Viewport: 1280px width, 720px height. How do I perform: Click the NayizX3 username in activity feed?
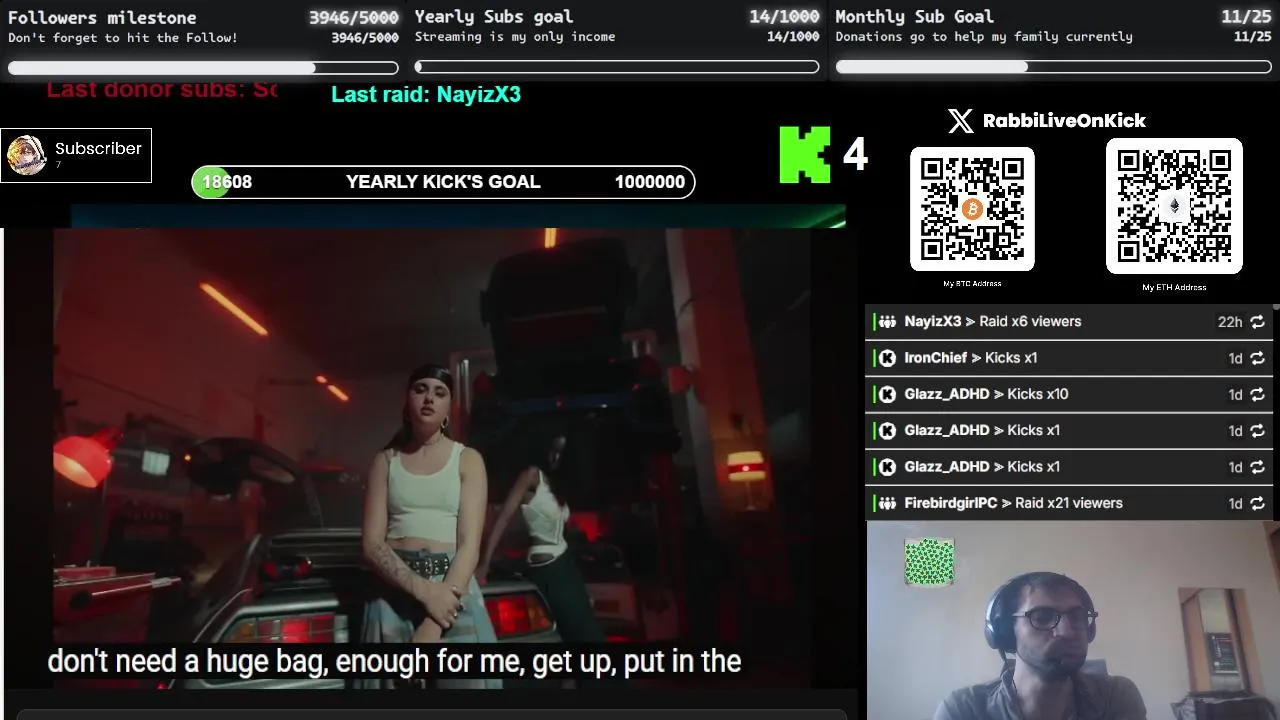[x=932, y=322]
